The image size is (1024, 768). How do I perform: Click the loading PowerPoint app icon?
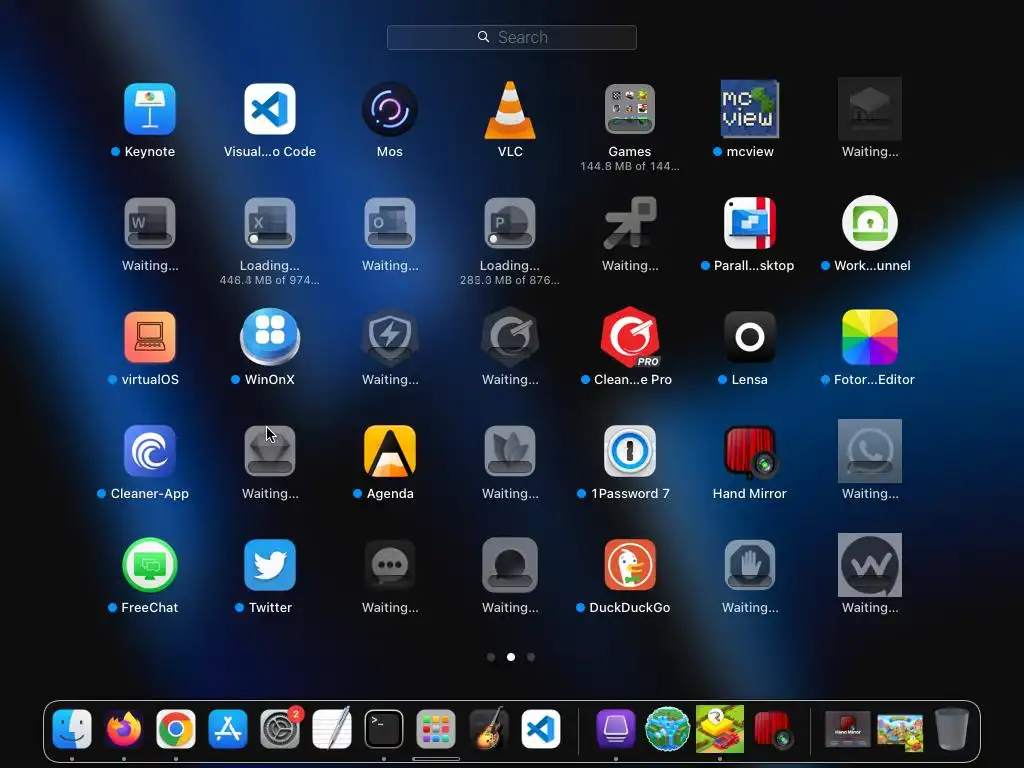(x=510, y=223)
